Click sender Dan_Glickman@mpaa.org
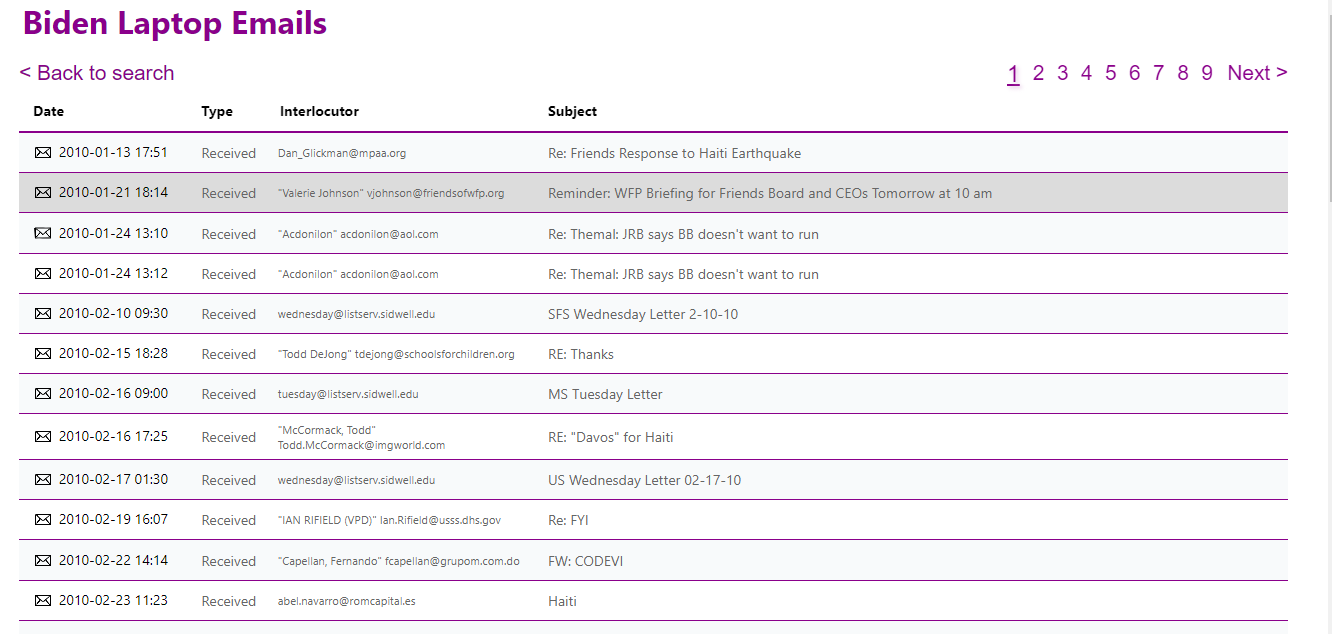 pyautogui.click(x=342, y=153)
